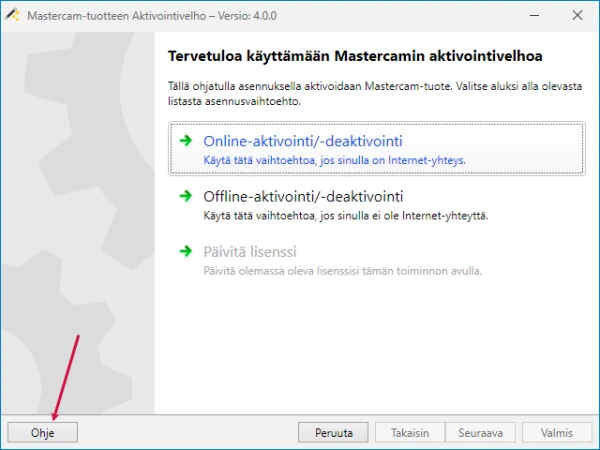This screenshot has height=450, width=600.
Task: Click the offline option's no-Internet description text
Action: 345,215
